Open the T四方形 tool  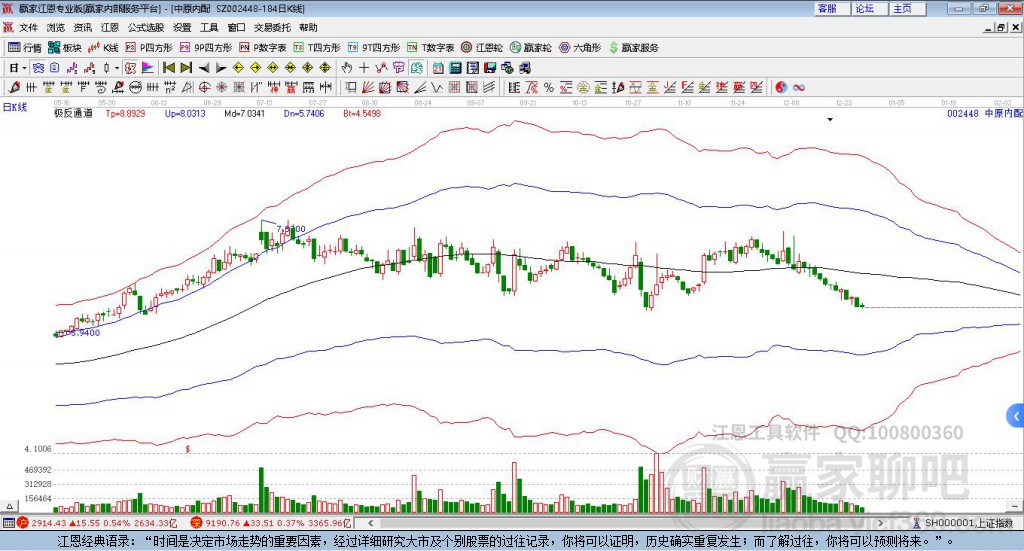coord(317,48)
